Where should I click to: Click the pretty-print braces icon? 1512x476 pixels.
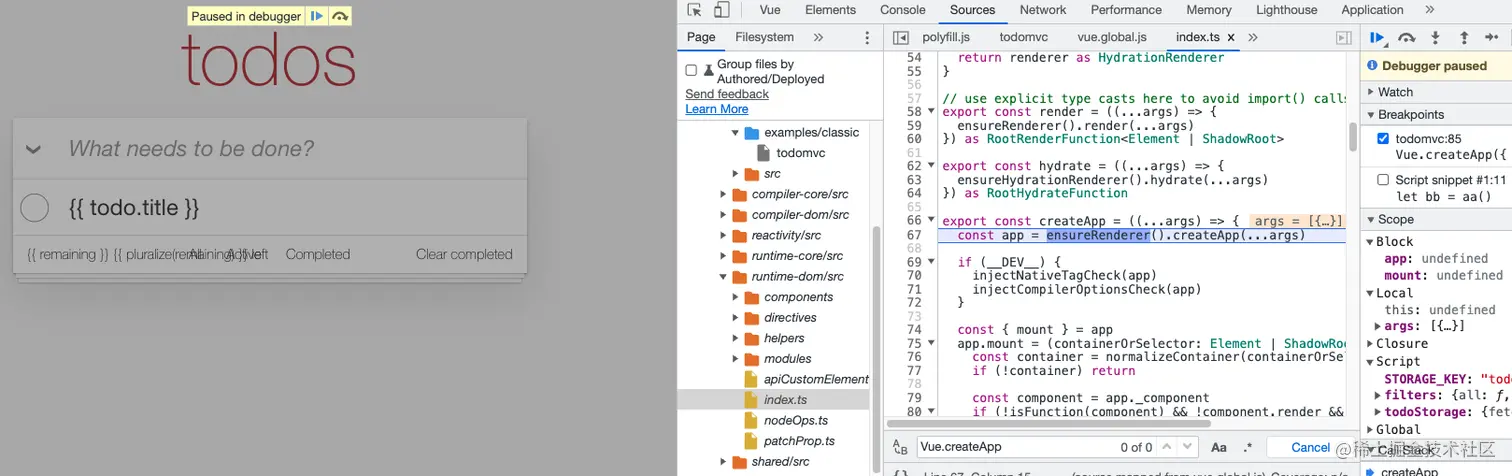click(900, 472)
